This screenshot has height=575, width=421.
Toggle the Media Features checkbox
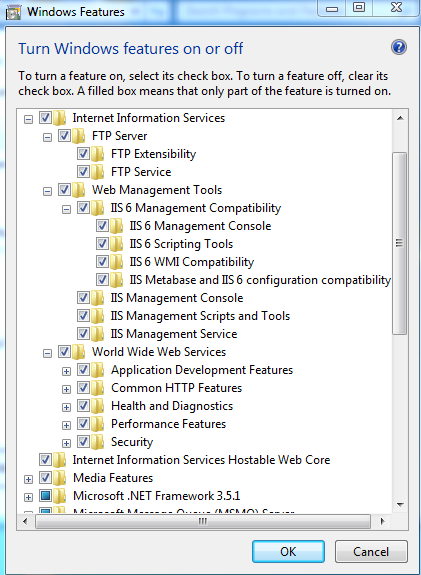tap(45, 477)
